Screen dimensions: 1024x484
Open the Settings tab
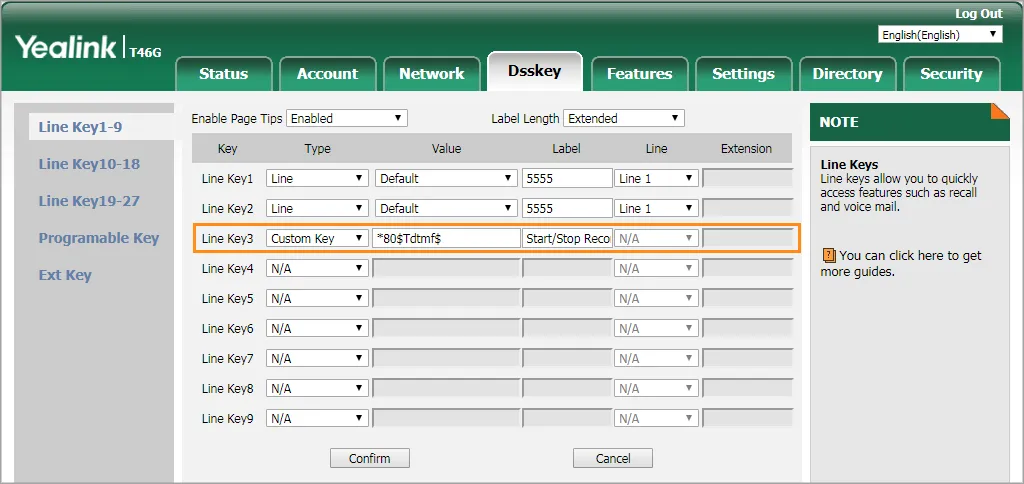click(x=743, y=74)
